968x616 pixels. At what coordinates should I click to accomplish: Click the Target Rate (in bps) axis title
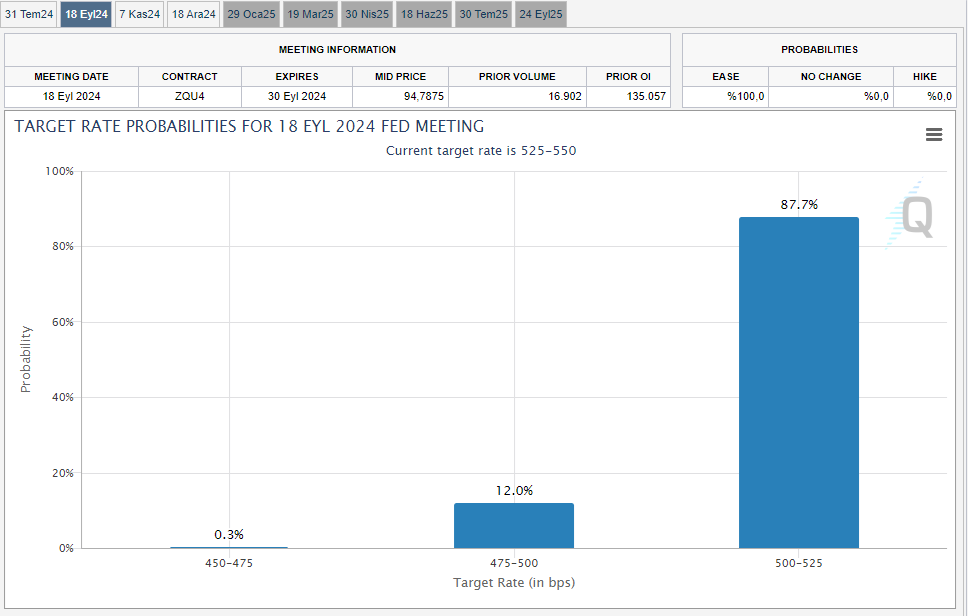point(514,582)
